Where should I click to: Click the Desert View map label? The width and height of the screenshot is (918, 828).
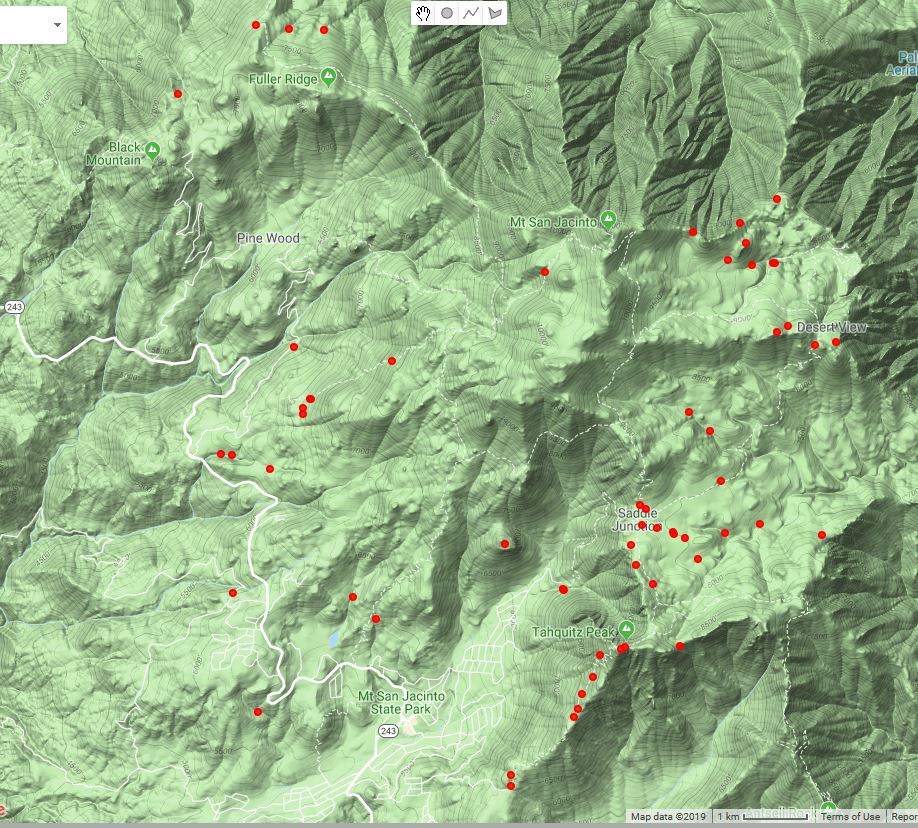click(832, 327)
